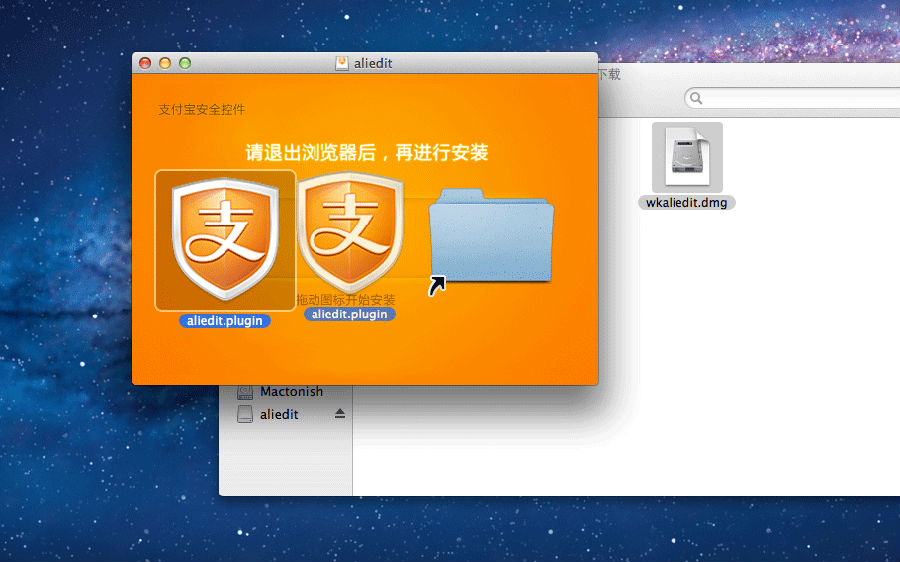
Task: Close the aliedit installer window
Action: click(145, 63)
